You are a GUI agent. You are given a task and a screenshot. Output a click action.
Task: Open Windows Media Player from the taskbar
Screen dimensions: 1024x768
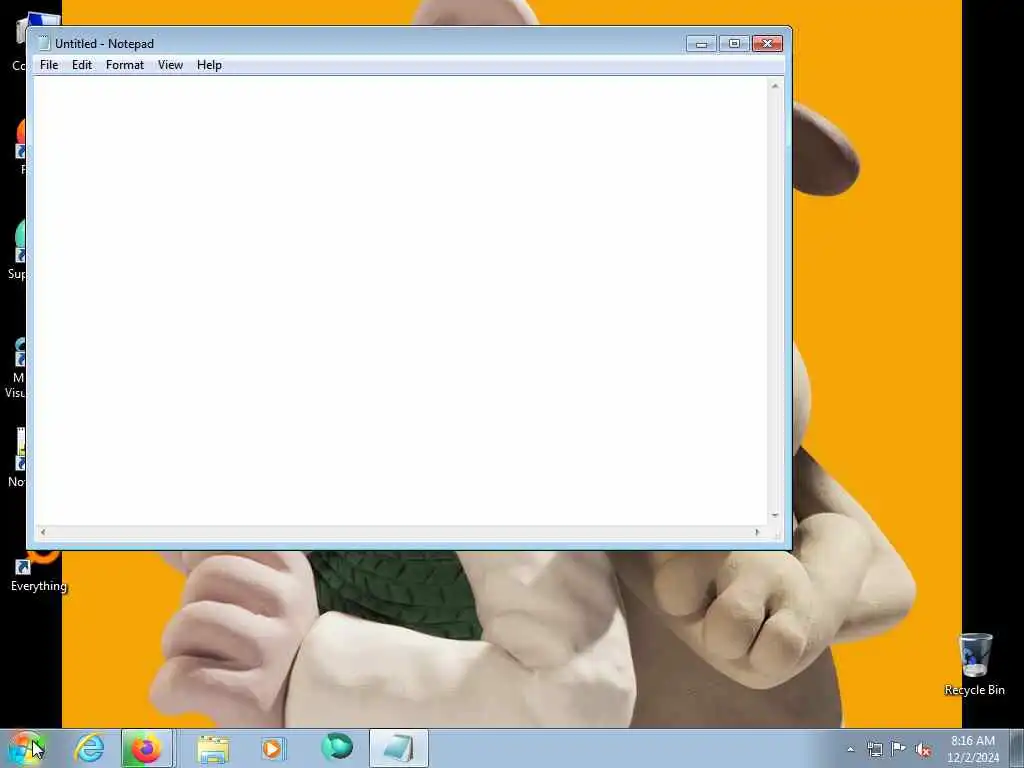coord(273,748)
